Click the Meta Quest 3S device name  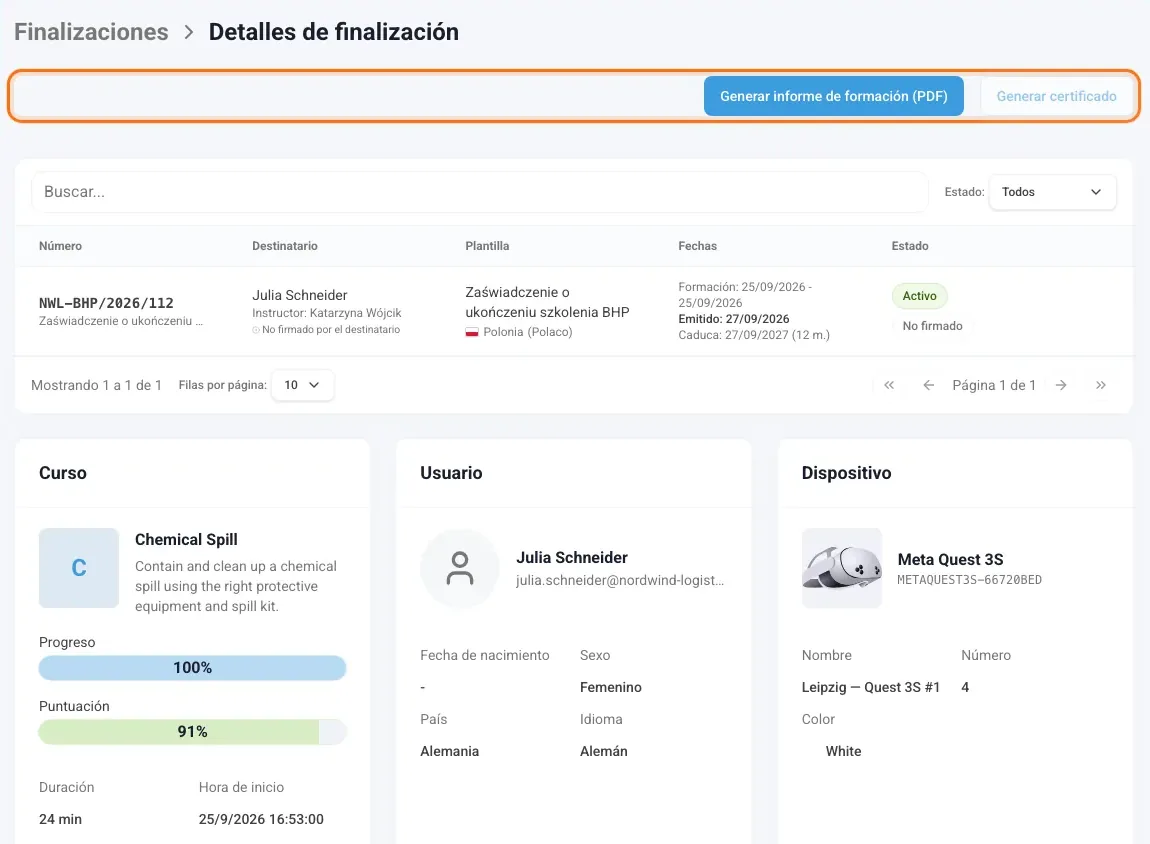click(x=951, y=559)
